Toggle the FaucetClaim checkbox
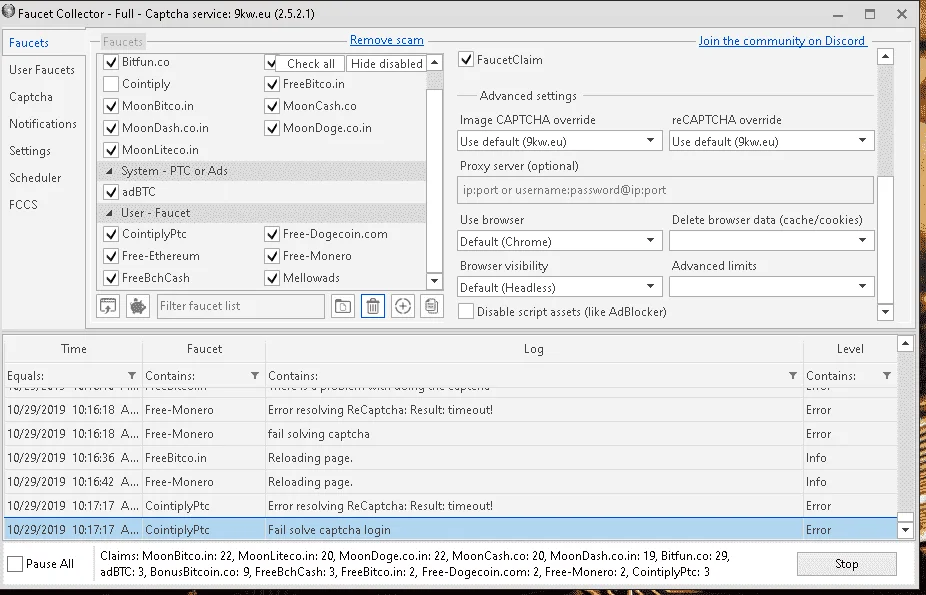 [466, 60]
